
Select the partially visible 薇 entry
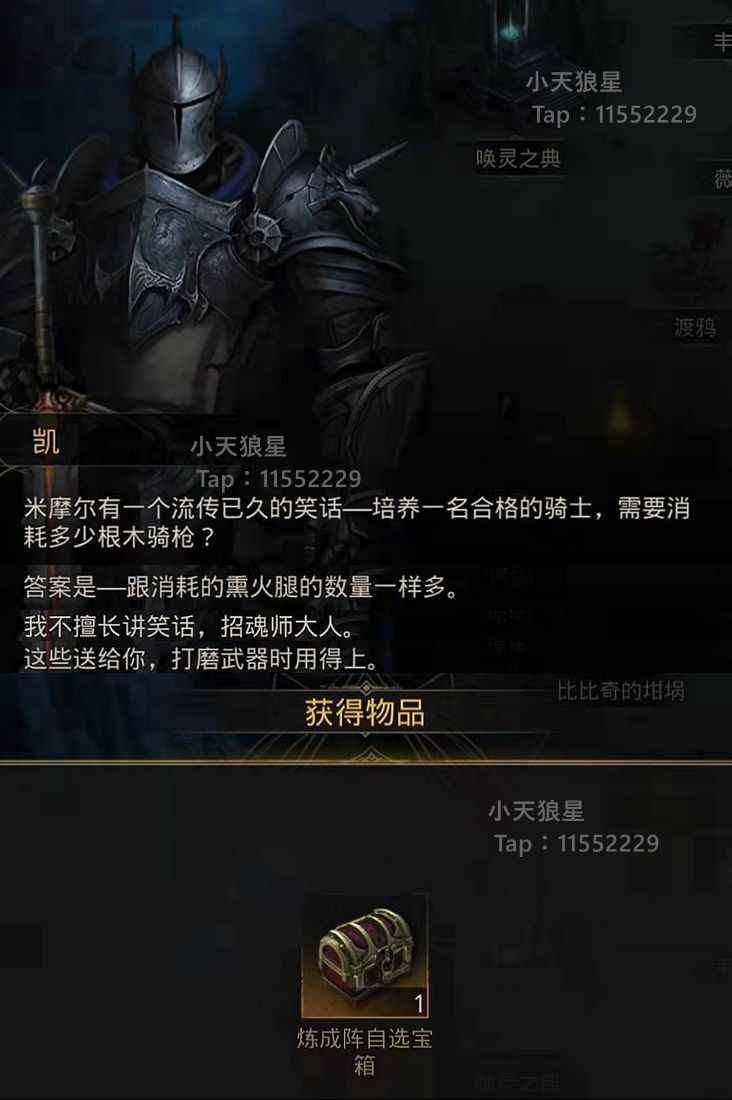(x=722, y=178)
